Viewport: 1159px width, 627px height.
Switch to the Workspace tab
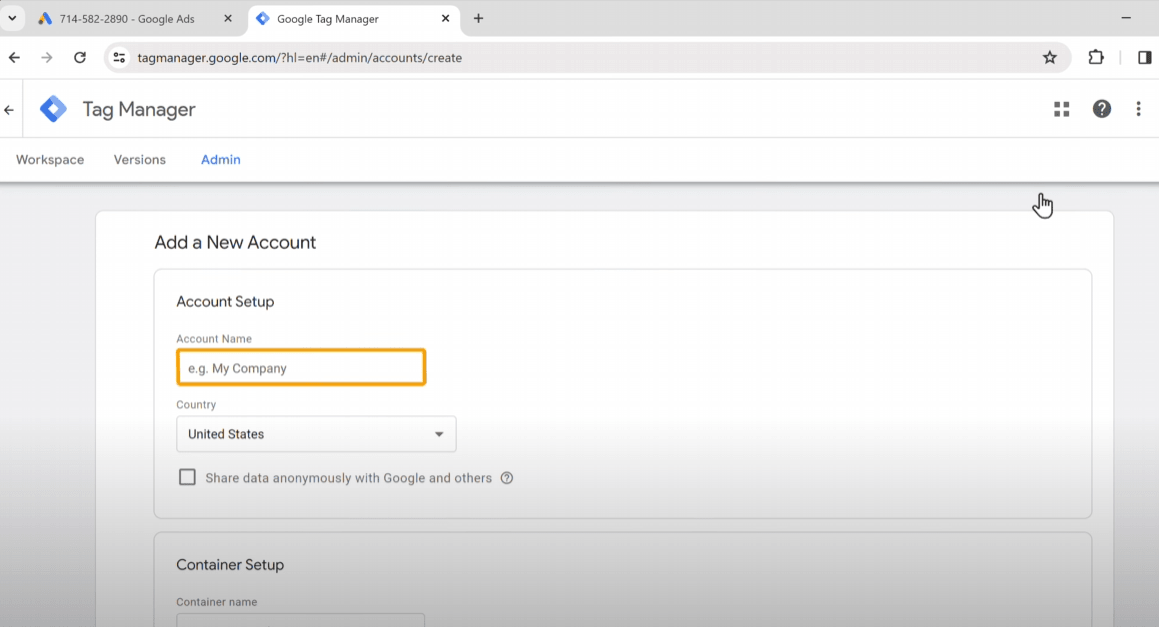50,160
